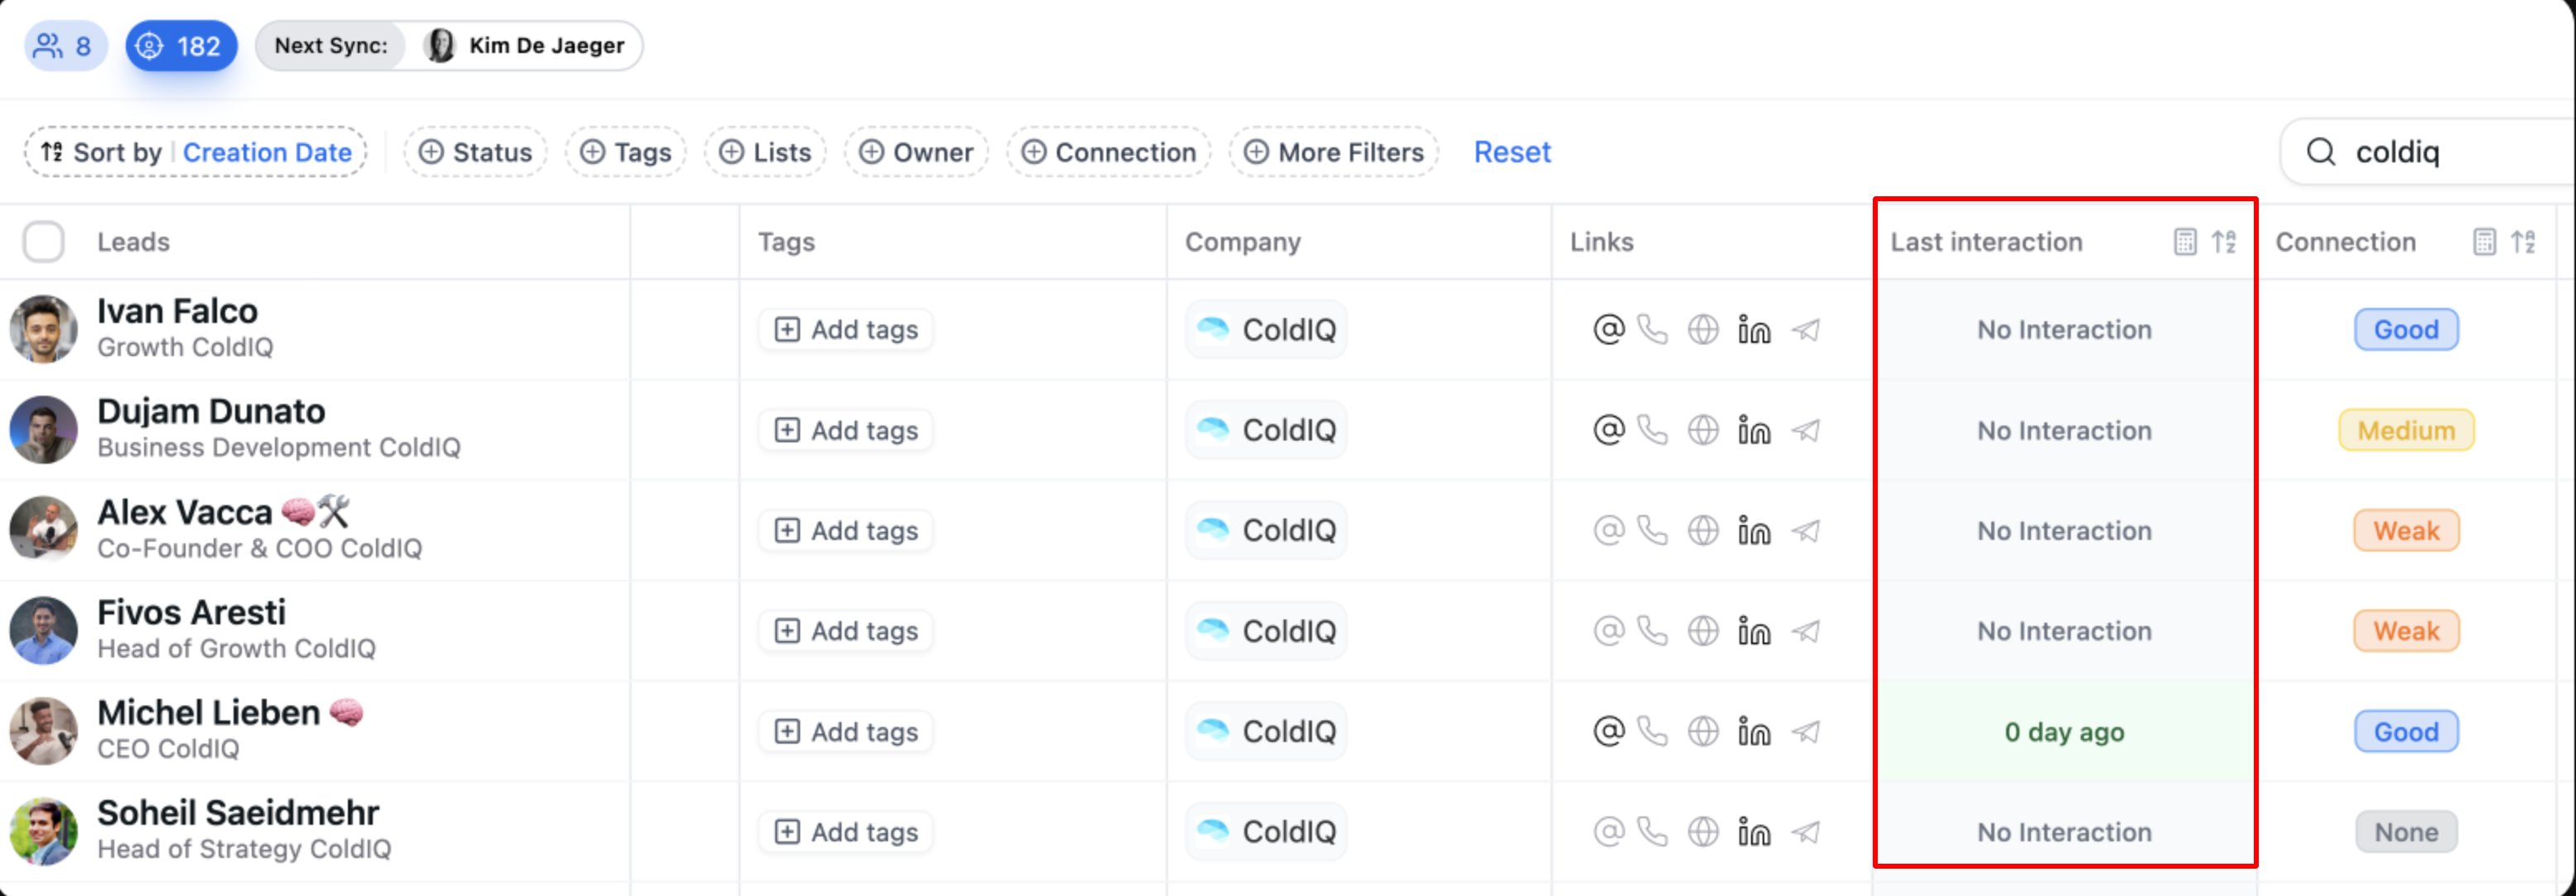This screenshot has height=896, width=2576.
Task: Toggle the select-all Leads checkbox
Action: 43,242
